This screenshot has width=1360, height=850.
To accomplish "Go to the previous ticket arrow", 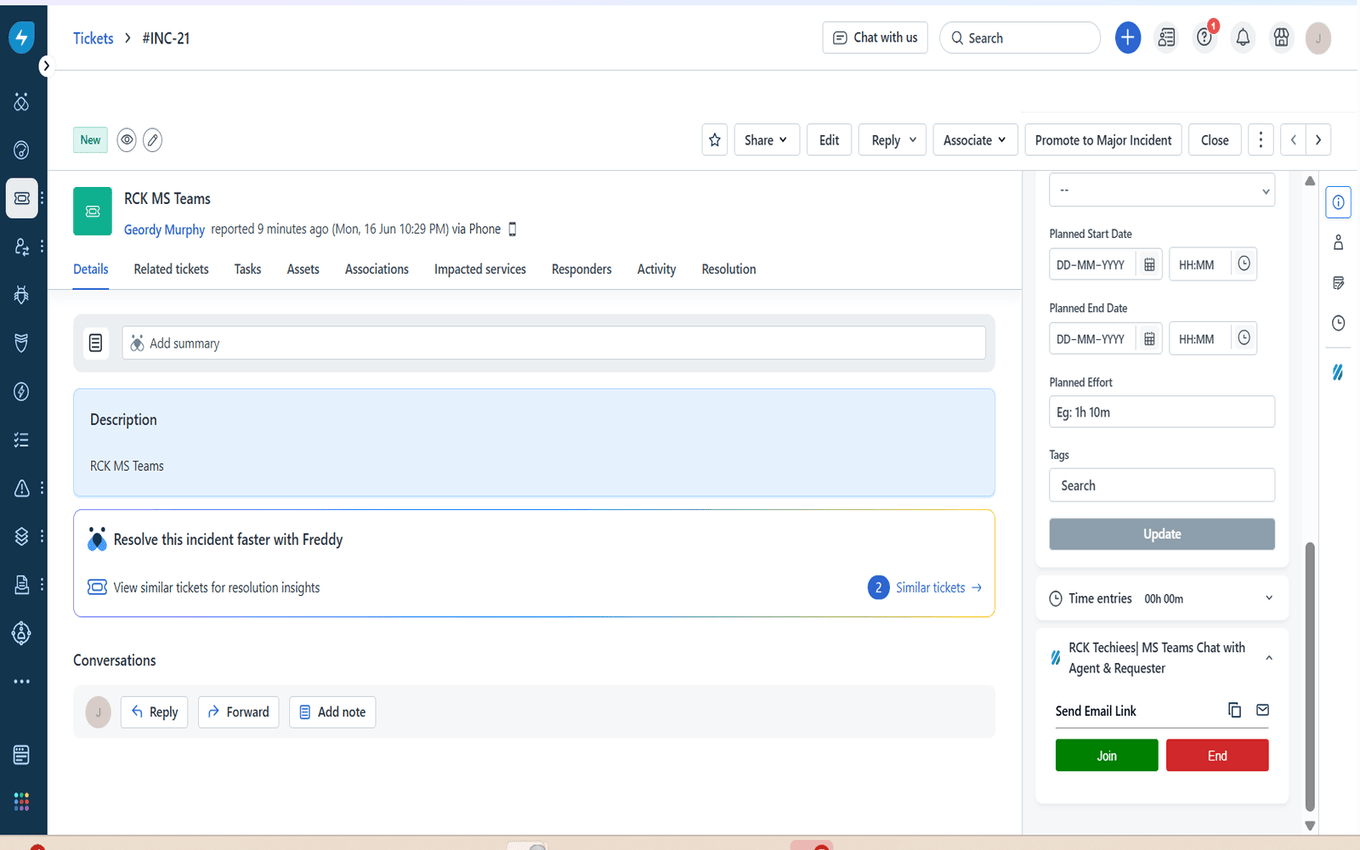I will tap(1293, 140).
